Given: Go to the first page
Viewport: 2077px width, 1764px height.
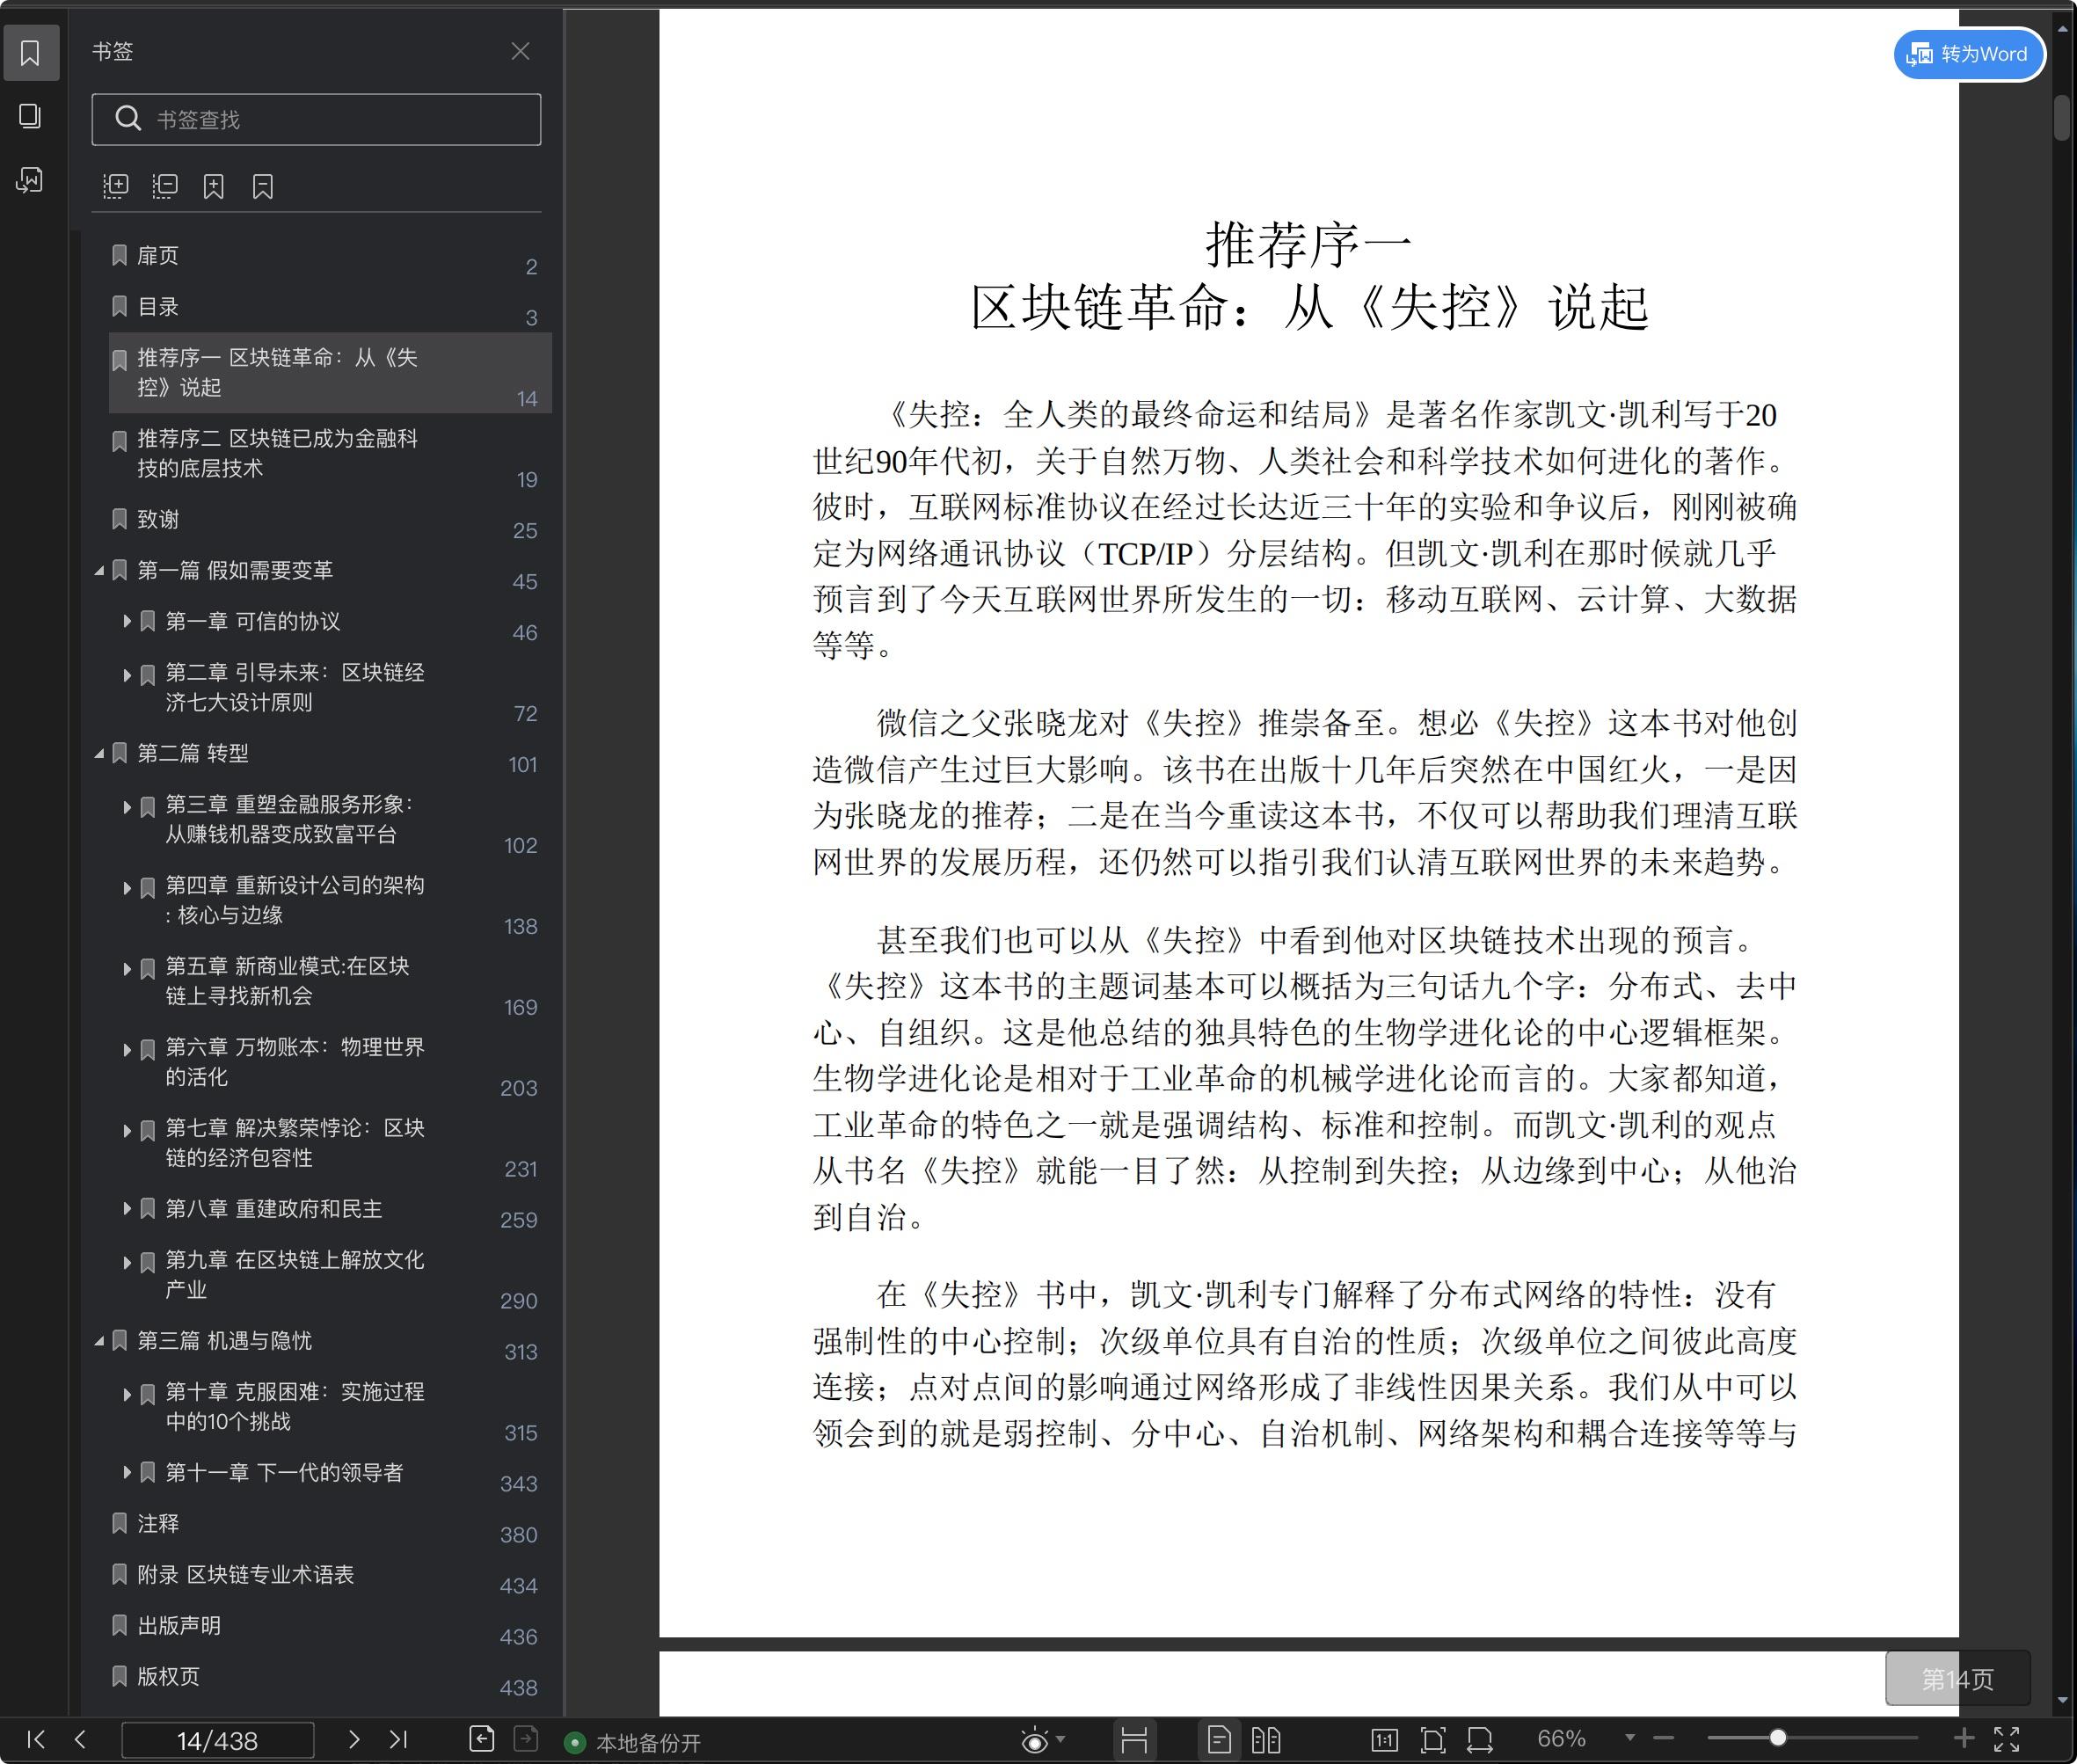Looking at the screenshot, I should click(x=36, y=1740).
